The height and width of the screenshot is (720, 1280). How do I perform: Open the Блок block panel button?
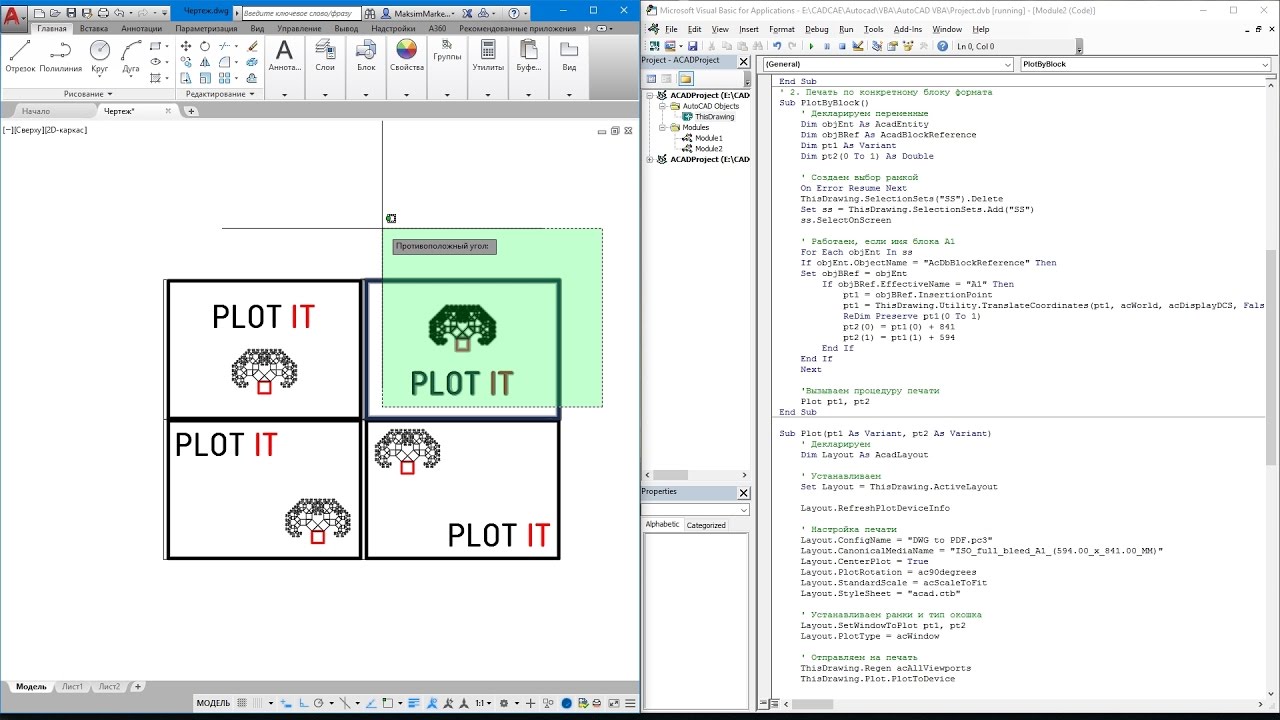(366, 56)
